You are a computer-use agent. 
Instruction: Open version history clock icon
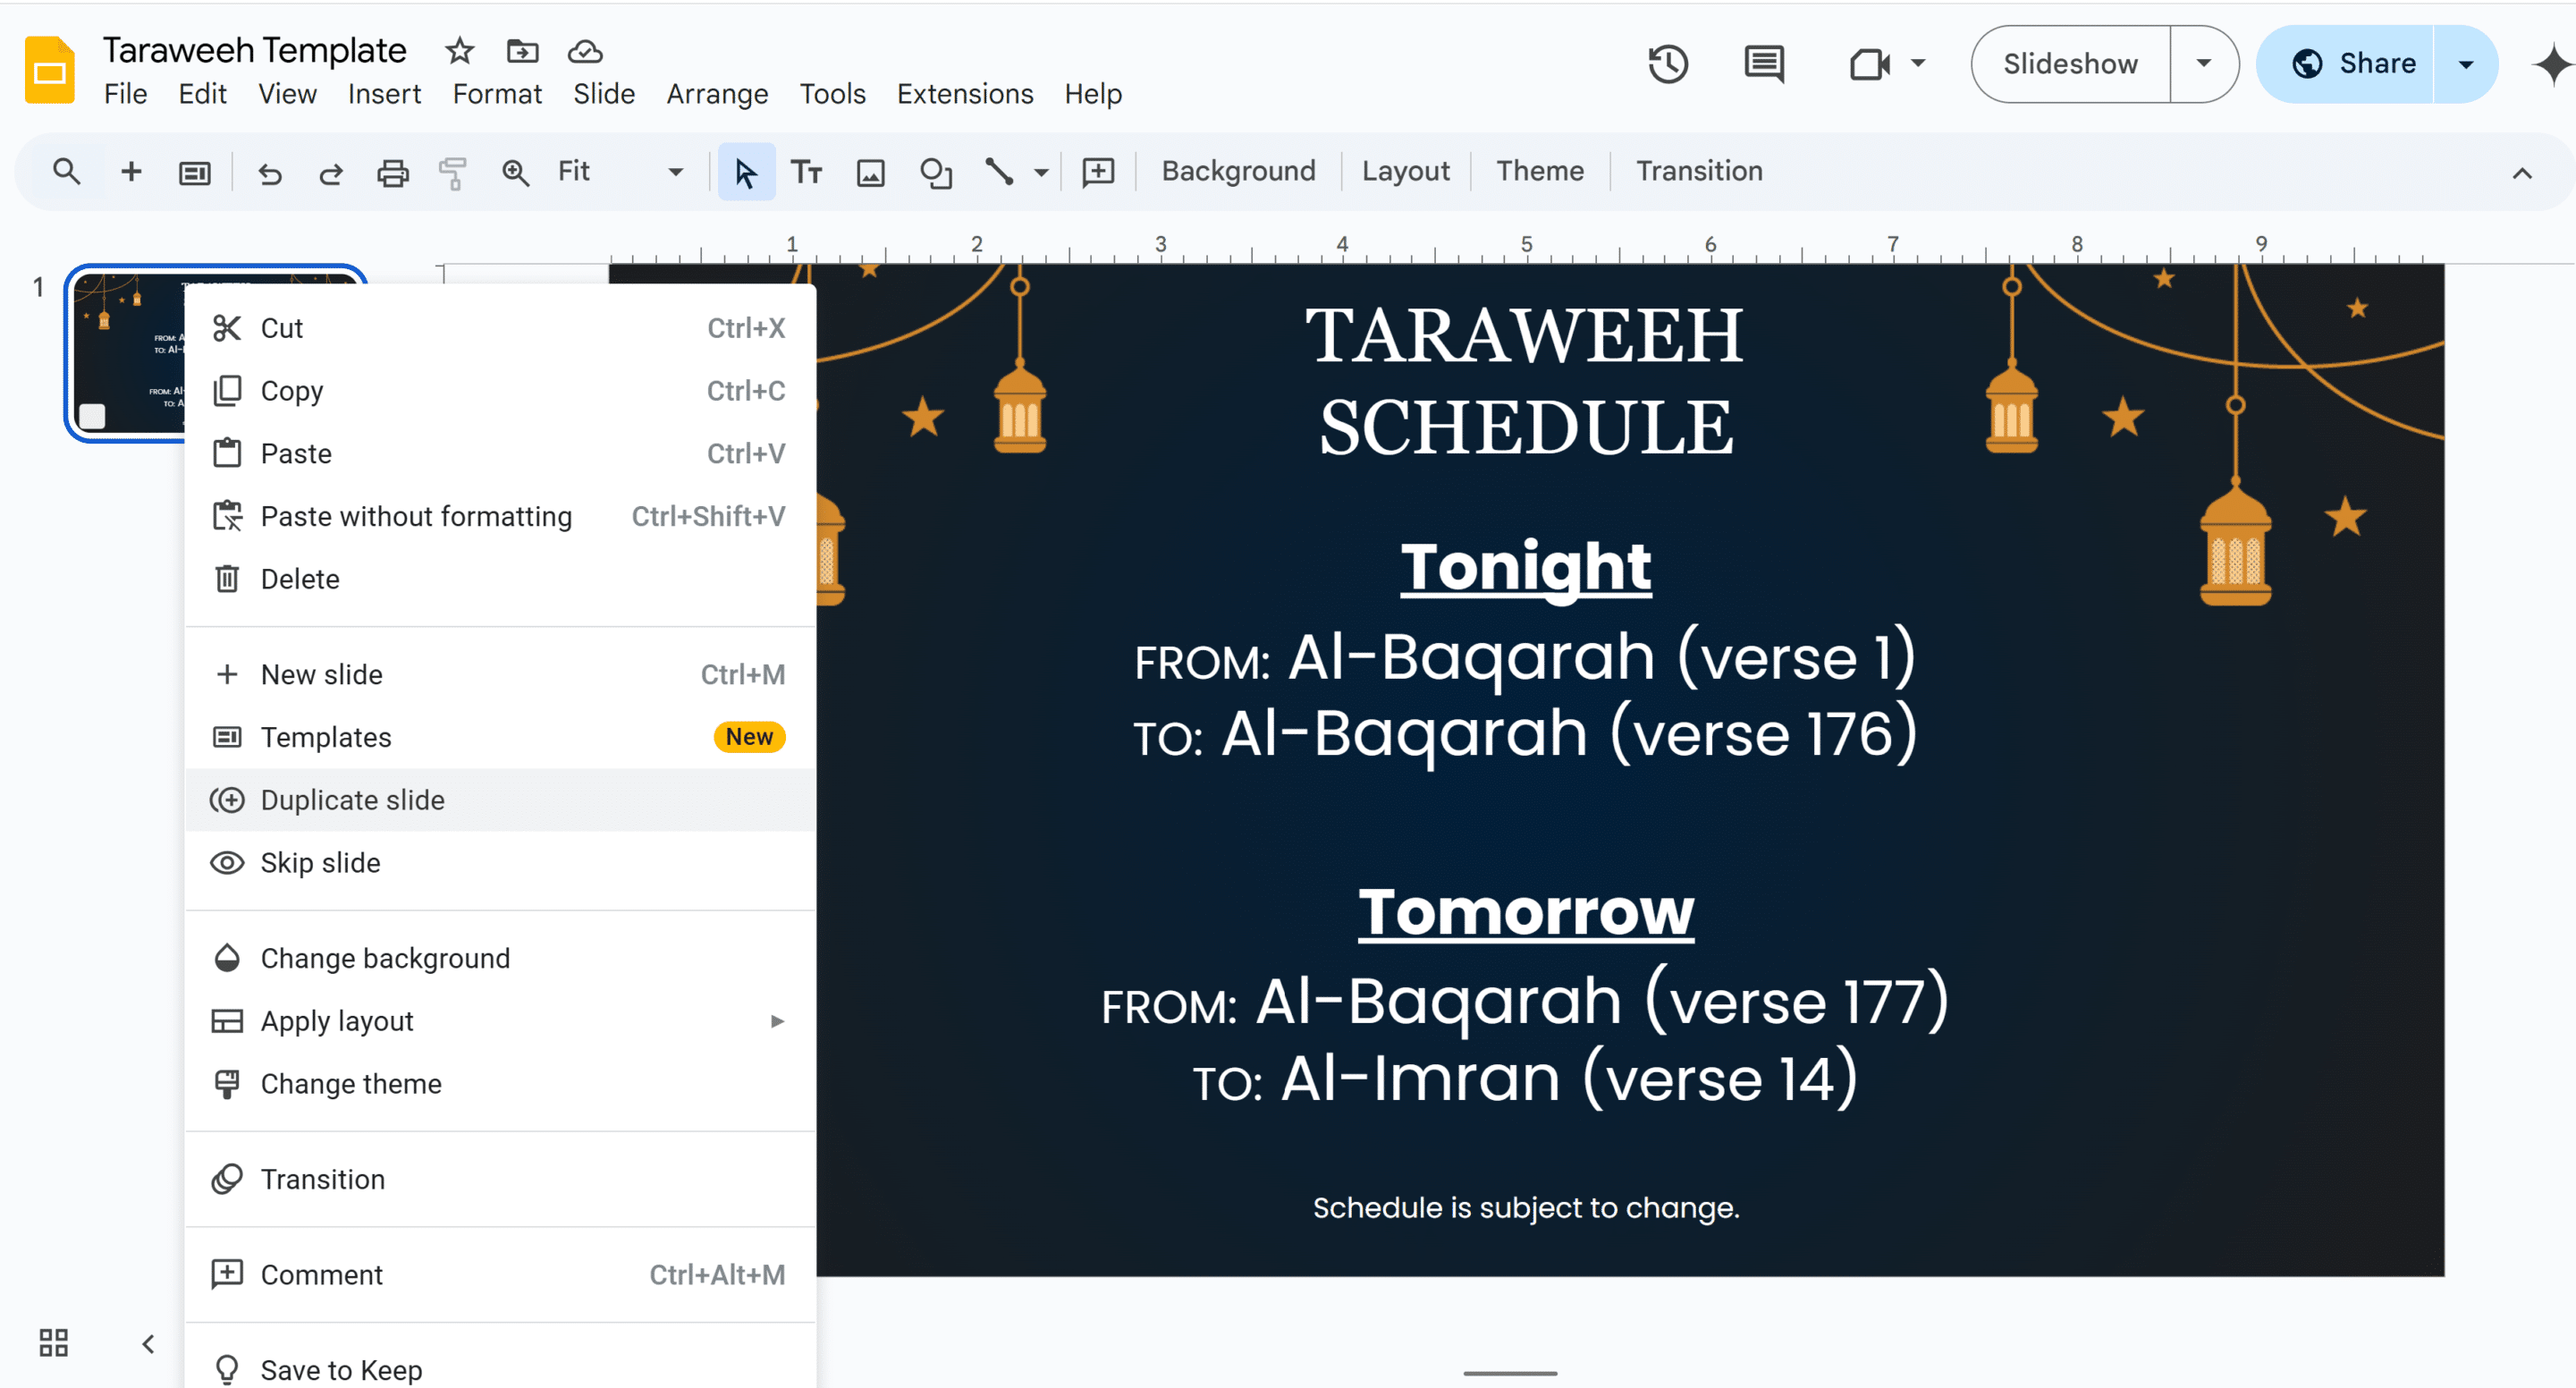click(1667, 64)
